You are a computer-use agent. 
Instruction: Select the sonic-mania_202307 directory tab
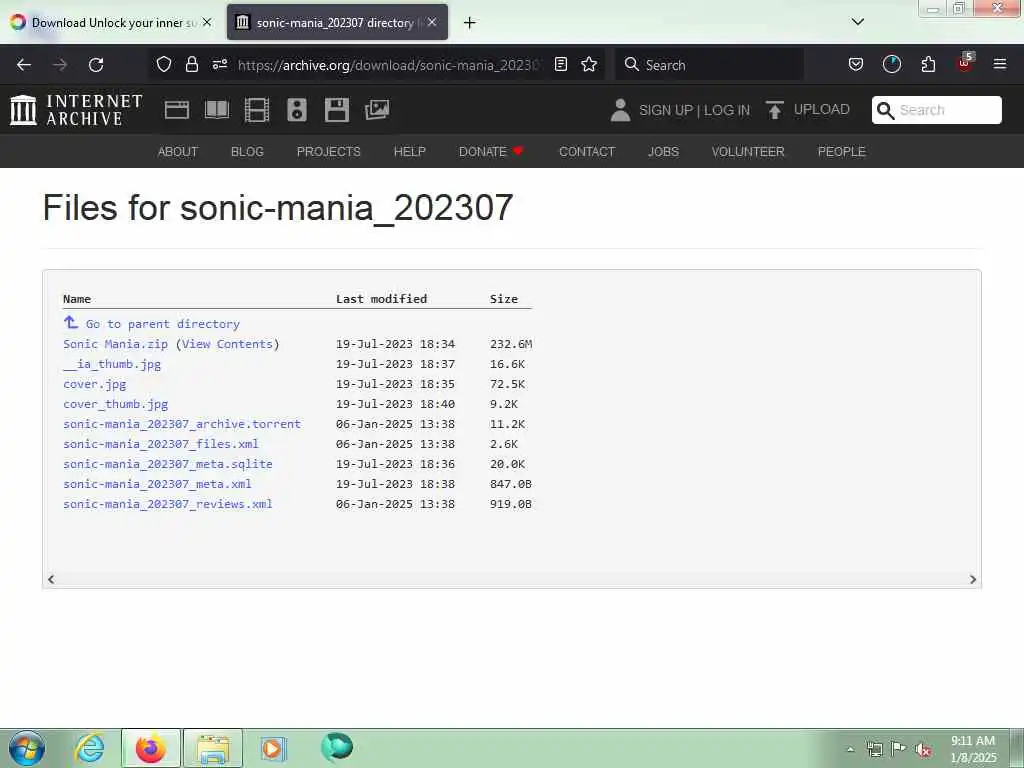(337, 23)
